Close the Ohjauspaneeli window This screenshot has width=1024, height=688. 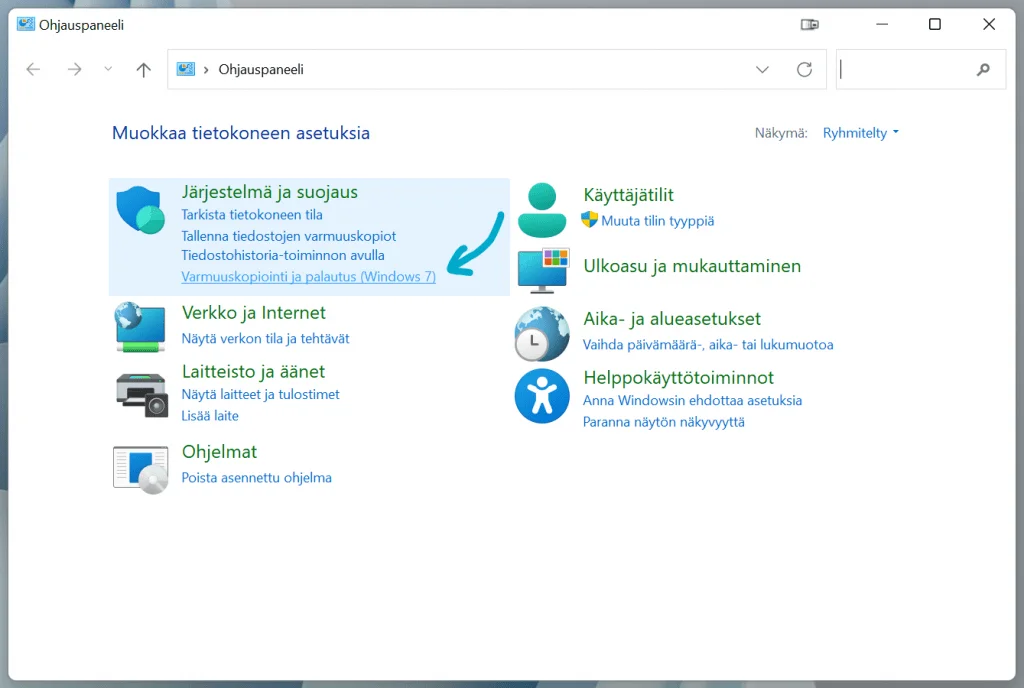[x=989, y=25]
